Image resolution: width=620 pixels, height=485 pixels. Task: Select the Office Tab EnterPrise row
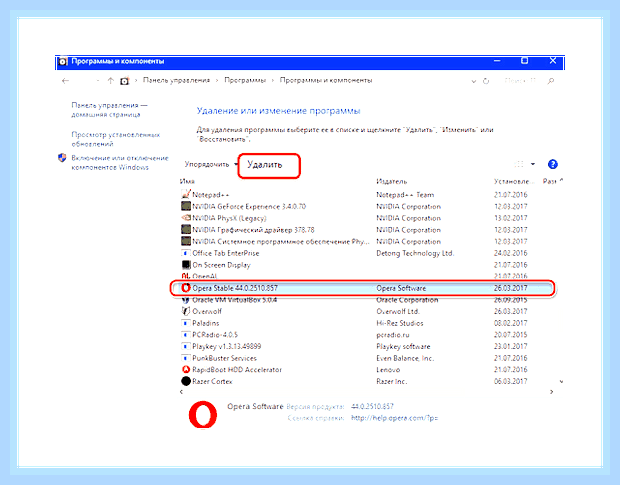[x=354, y=253]
